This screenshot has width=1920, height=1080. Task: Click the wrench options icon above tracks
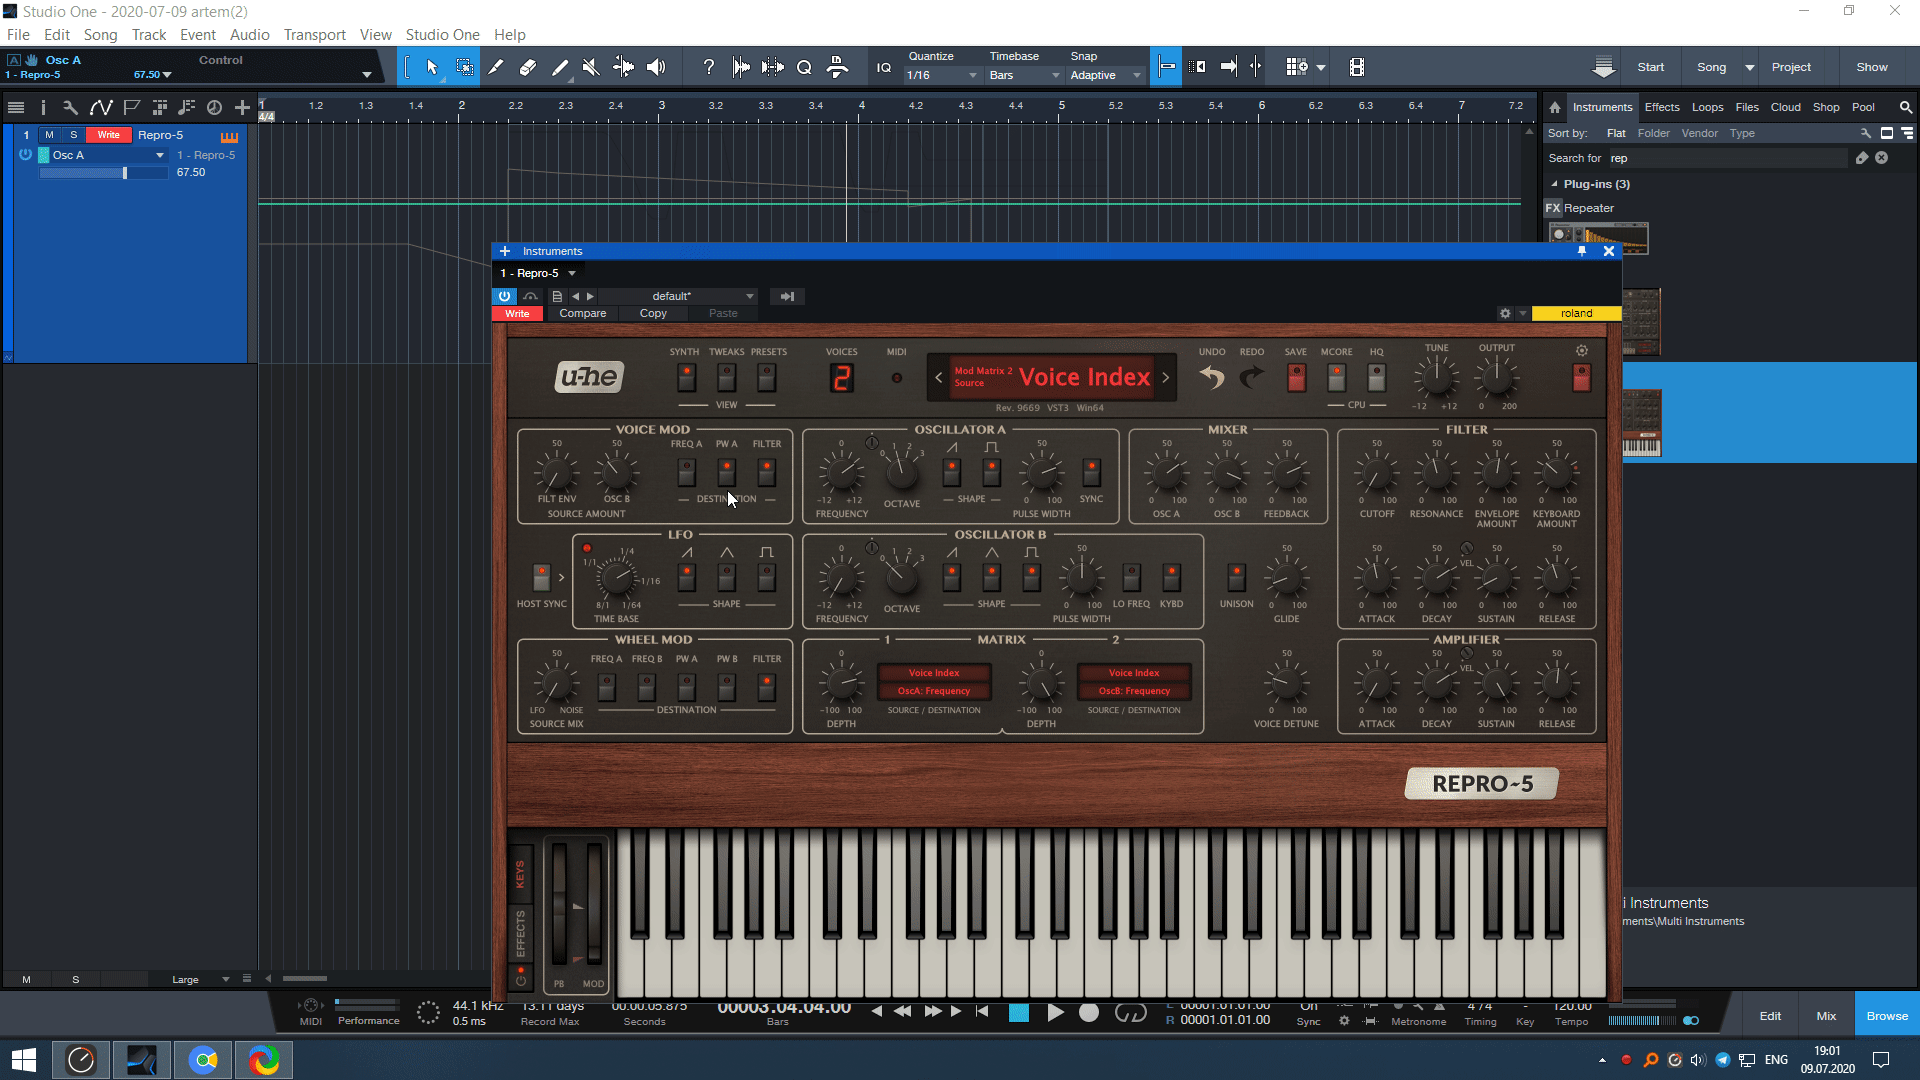(70, 107)
